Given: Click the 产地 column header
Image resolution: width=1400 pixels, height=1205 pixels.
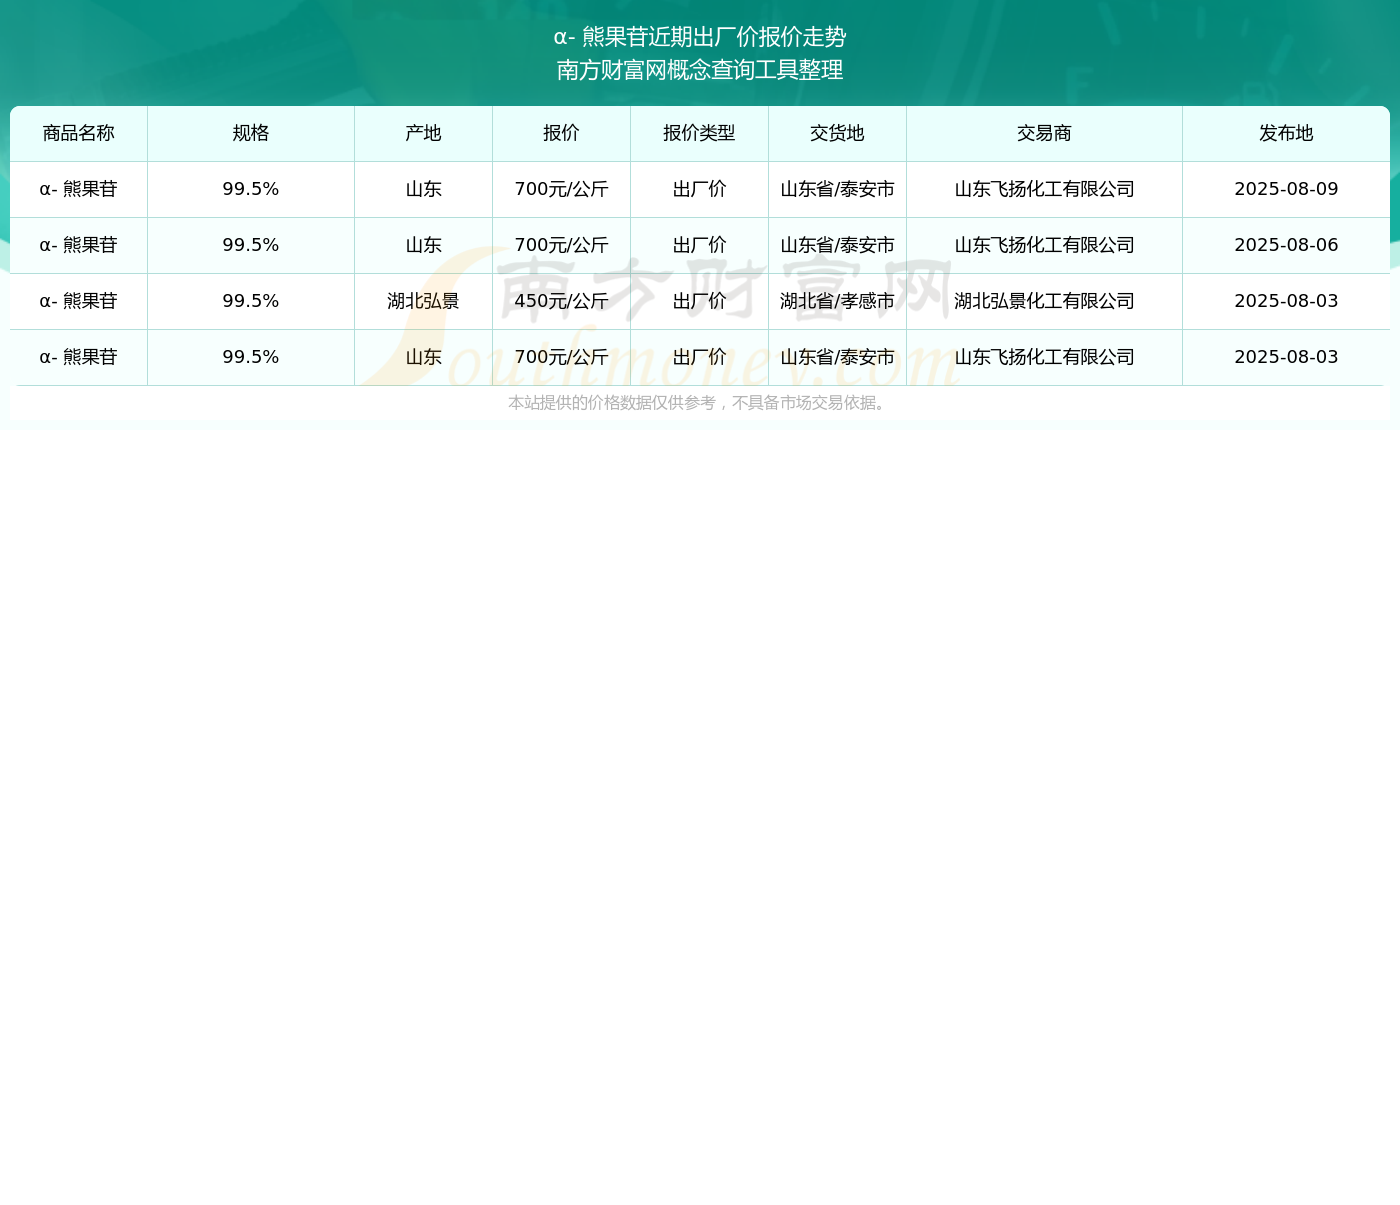Looking at the screenshot, I should 423,133.
